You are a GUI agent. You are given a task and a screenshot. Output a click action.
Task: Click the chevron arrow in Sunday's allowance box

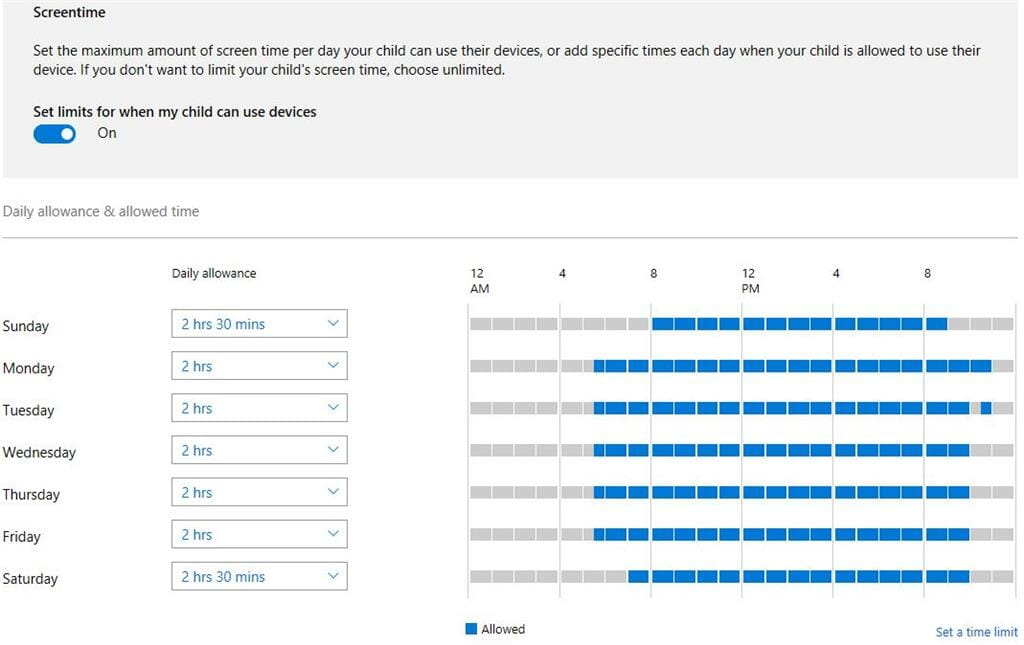(x=334, y=324)
